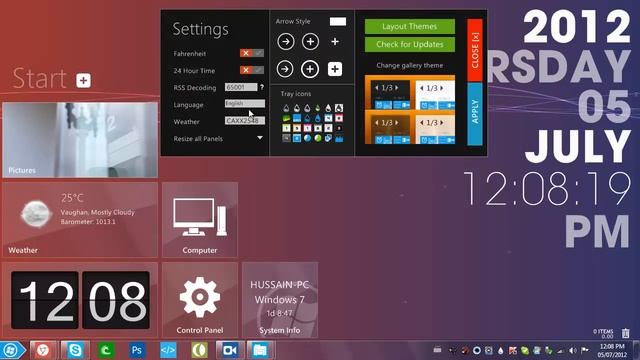Screen dimensions: 640x360
Task: Open the Computer tile
Action: point(200,220)
